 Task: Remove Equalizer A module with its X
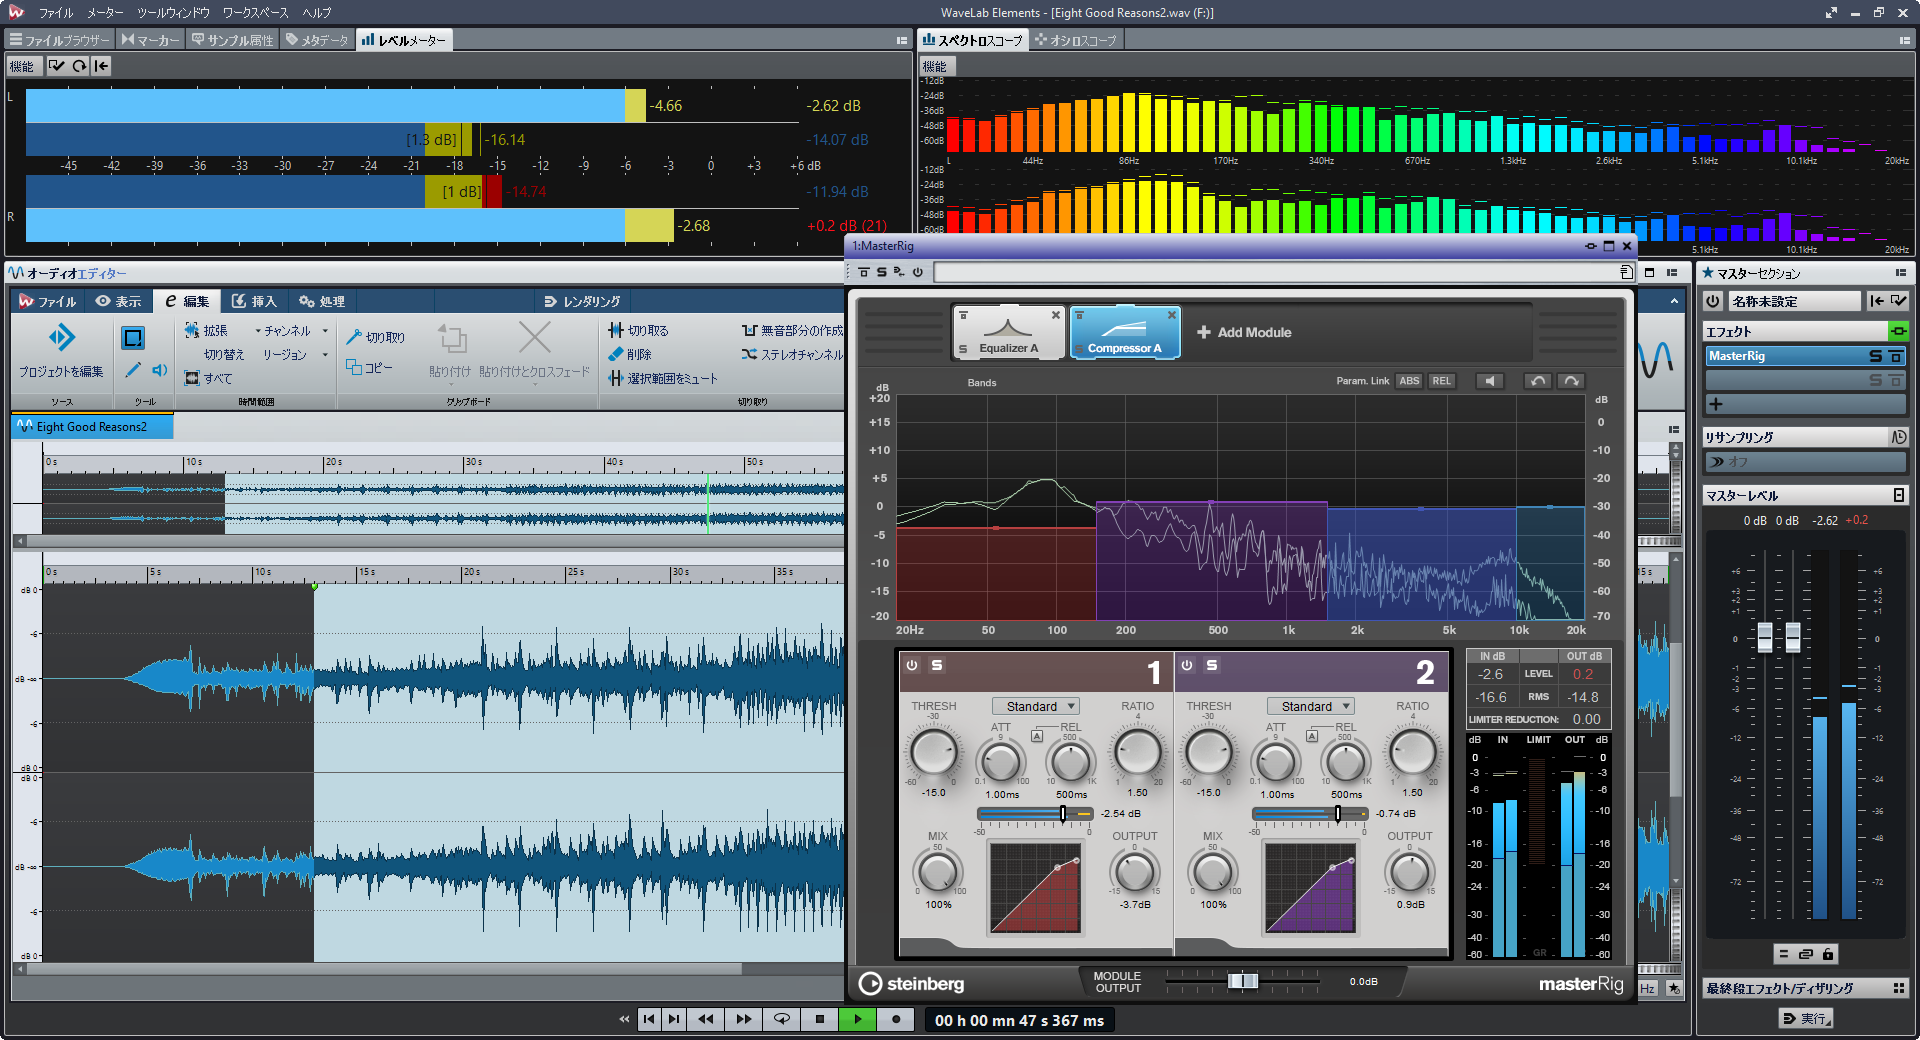tap(1055, 315)
